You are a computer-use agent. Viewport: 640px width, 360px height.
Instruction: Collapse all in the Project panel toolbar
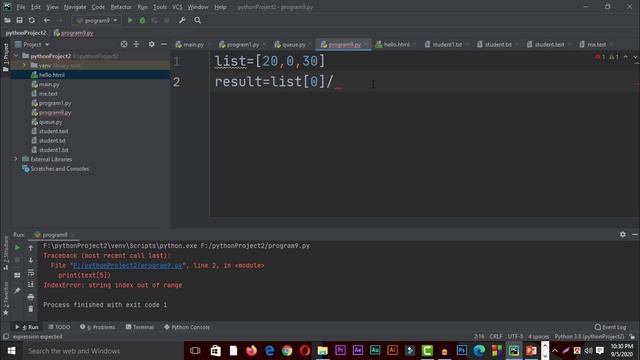(136, 44)
